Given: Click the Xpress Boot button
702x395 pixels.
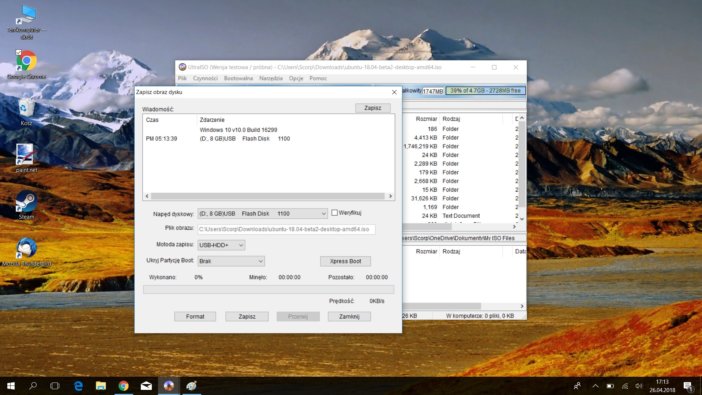Looking at the screenshot, I should (345, 261).
